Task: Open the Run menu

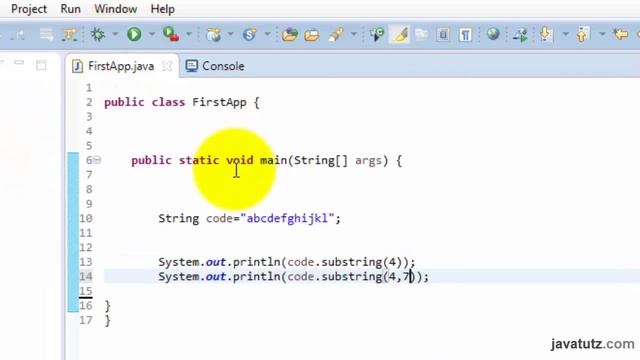Action: coord(70,9)
